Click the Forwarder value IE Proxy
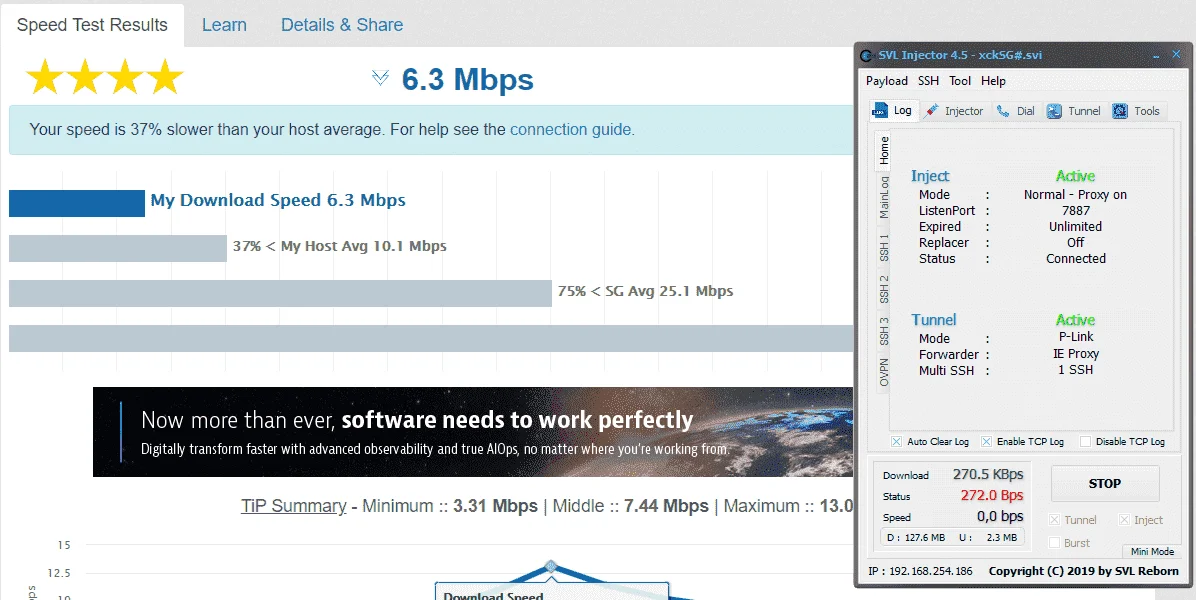1196x600 pixels. 1075,354
